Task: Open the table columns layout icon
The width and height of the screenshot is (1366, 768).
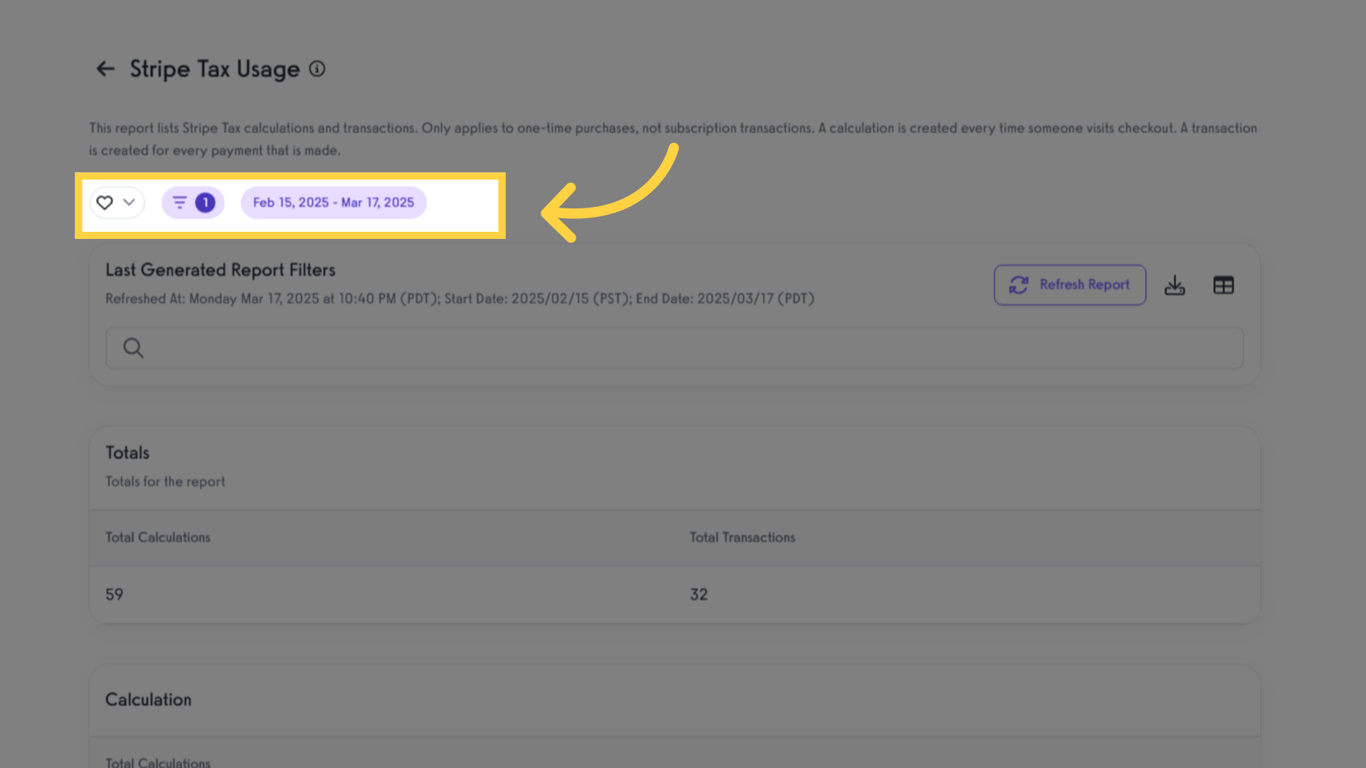Action: (x=1223, y=286)
